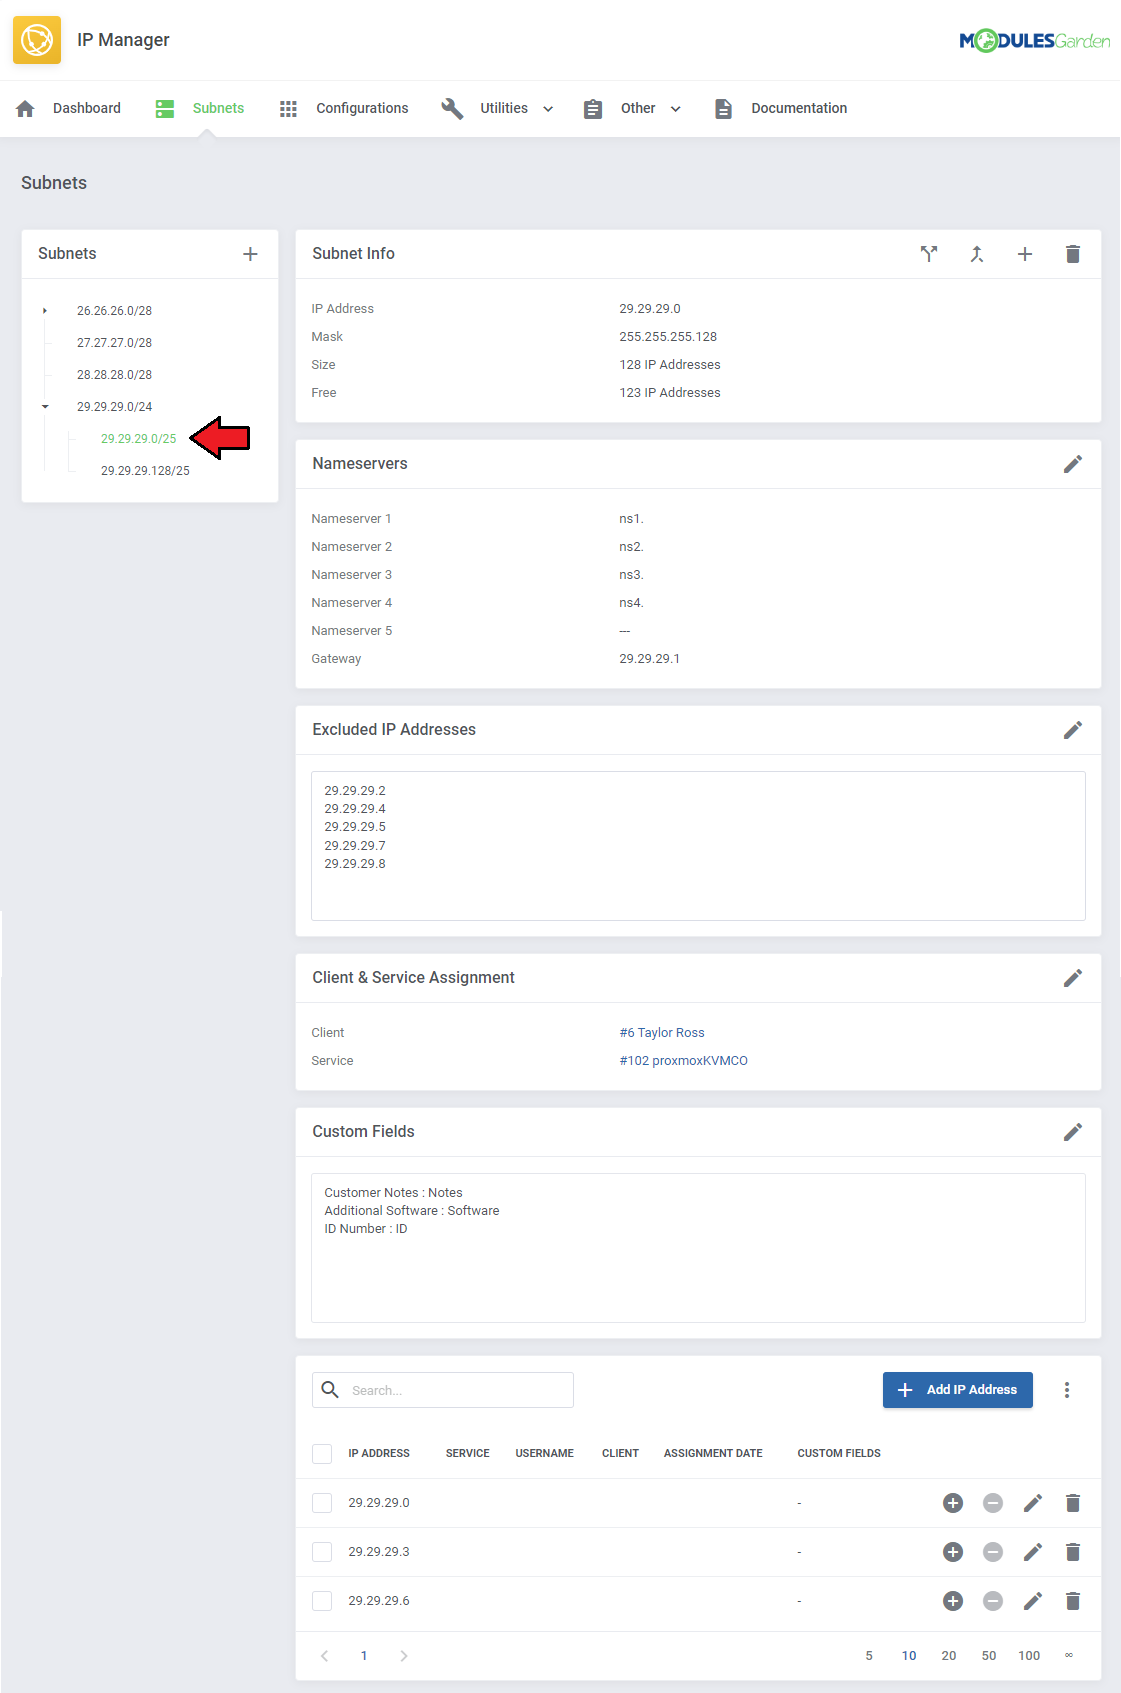1121x1693 pixels.
Task: Open service link #102 proxmoxKVMCO
Action: pos(683,1061)
